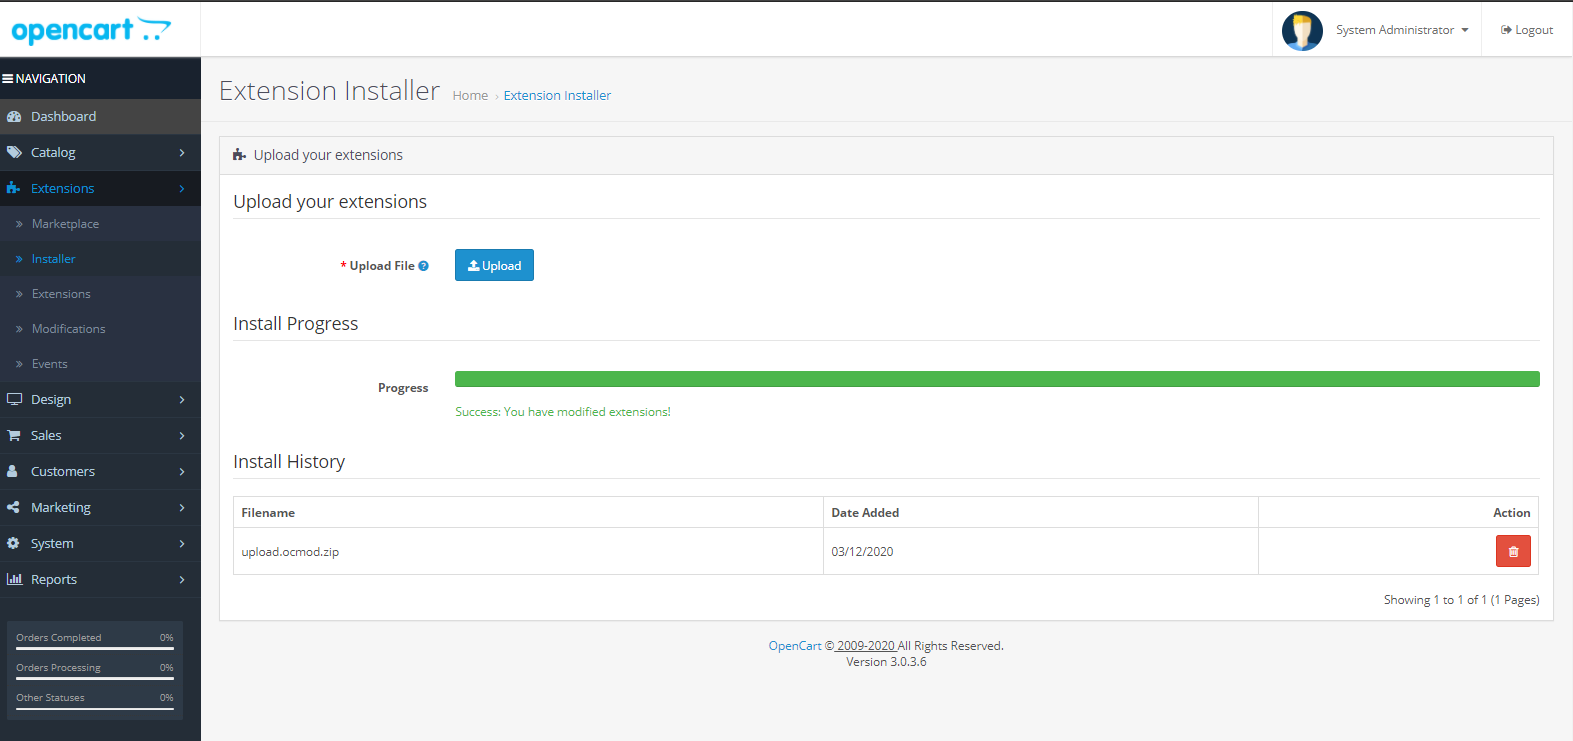Click the Extensions puzzle icon in sidebar
The height and width of the screenshot is (741, 1573).
coord(14,188)
